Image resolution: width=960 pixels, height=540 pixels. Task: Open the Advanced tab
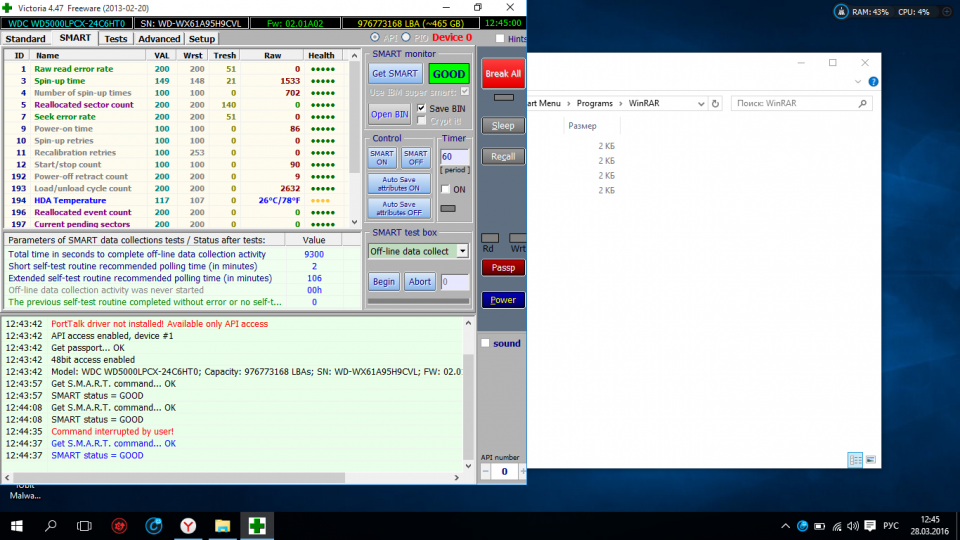[159, 39]
